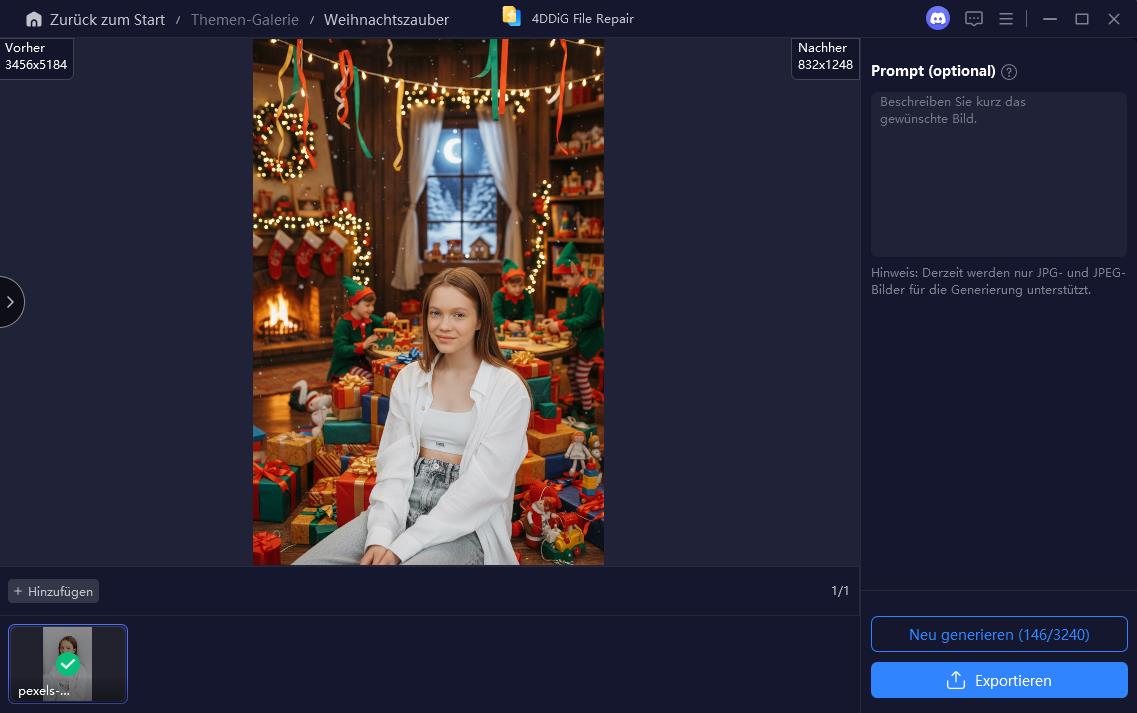Click the Exportieren button
This screenshot has width=1137, height=713.
[x=999, y=681]
